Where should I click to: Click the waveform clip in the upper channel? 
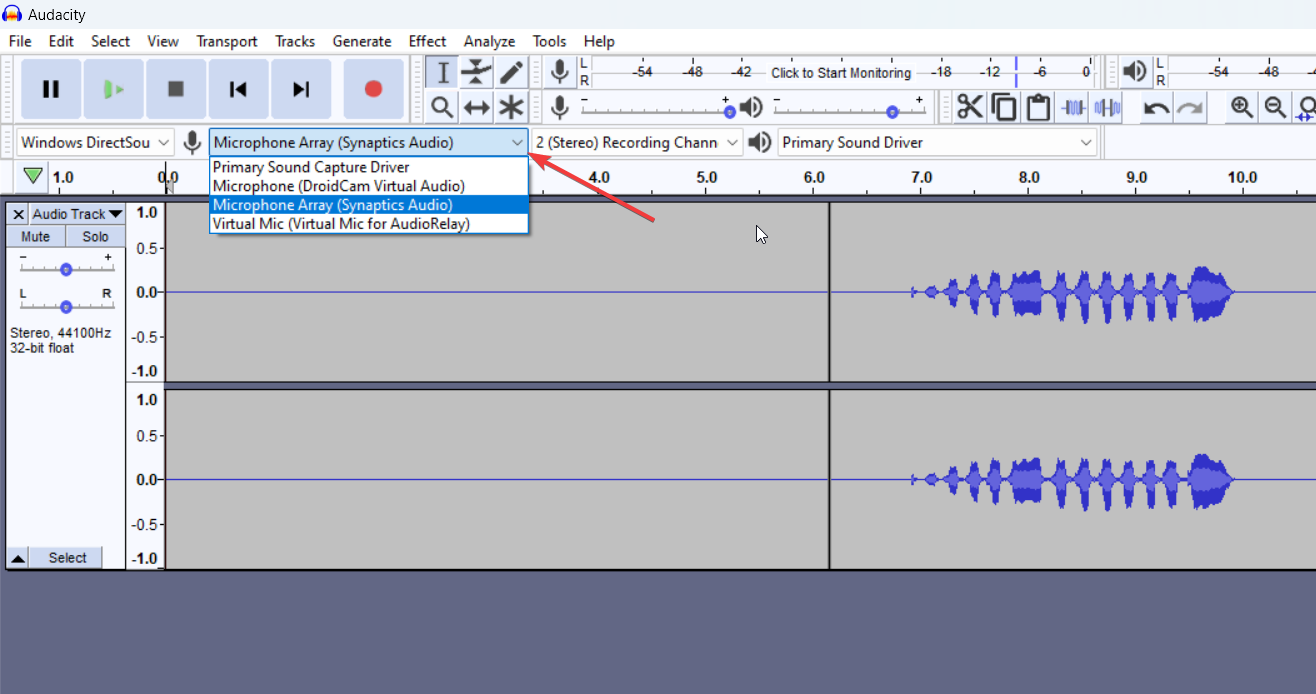1073,292
